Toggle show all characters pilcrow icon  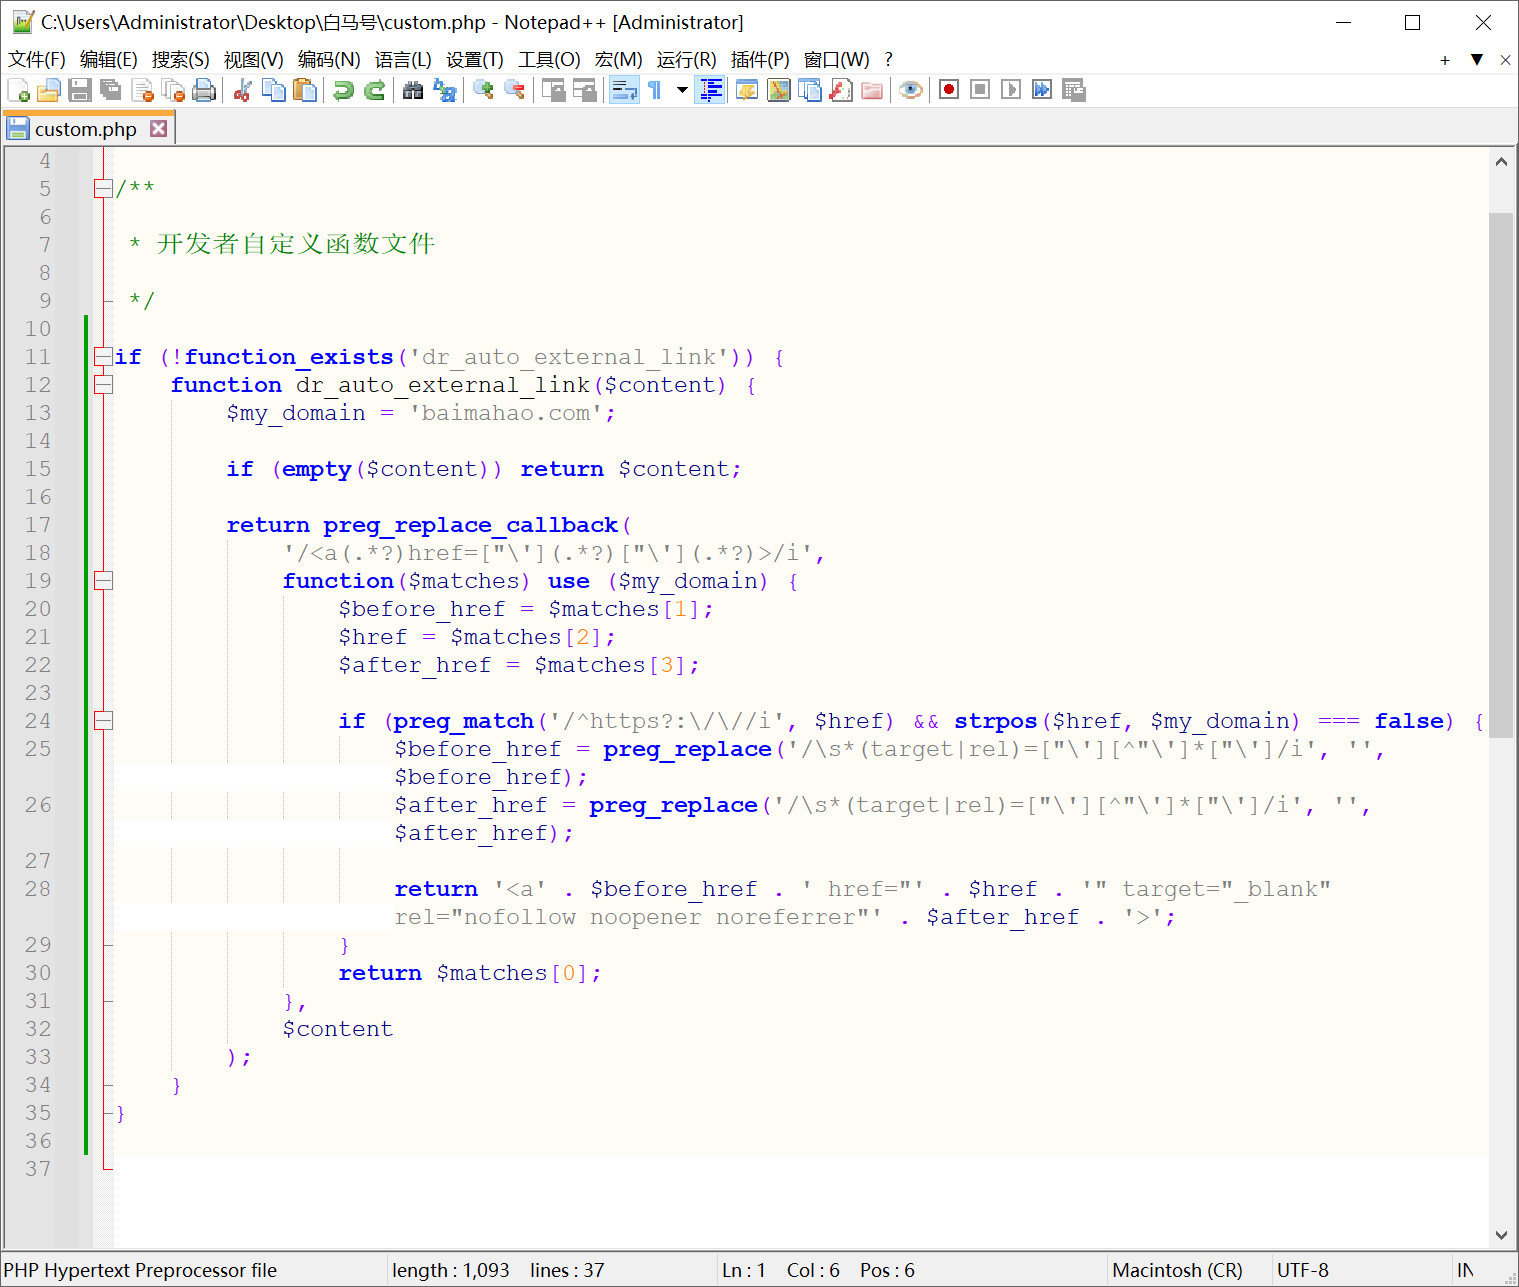[x=655, y=90]
